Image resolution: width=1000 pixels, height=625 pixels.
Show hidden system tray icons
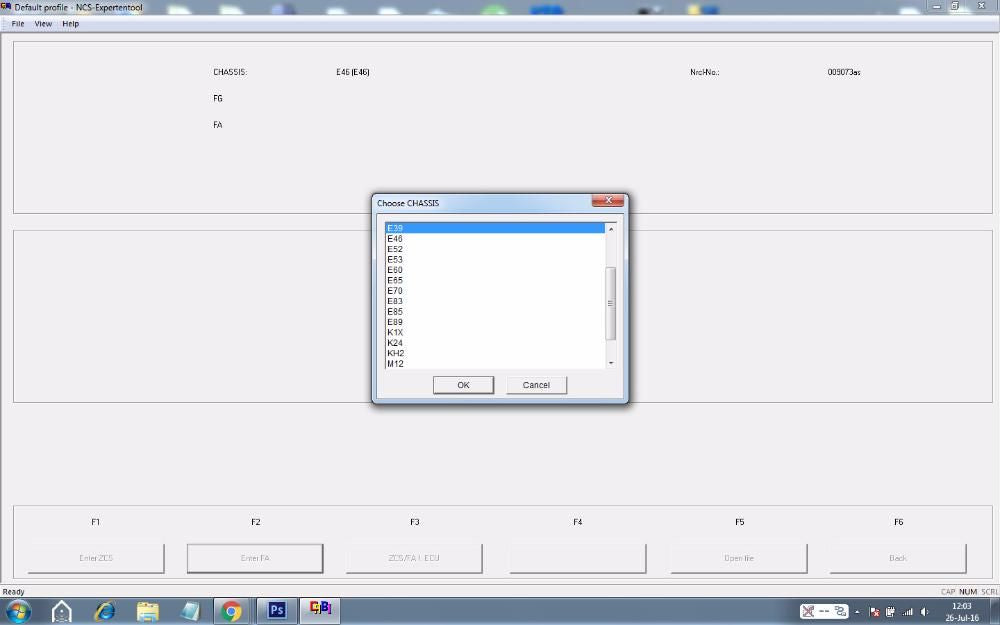[857, 611]
